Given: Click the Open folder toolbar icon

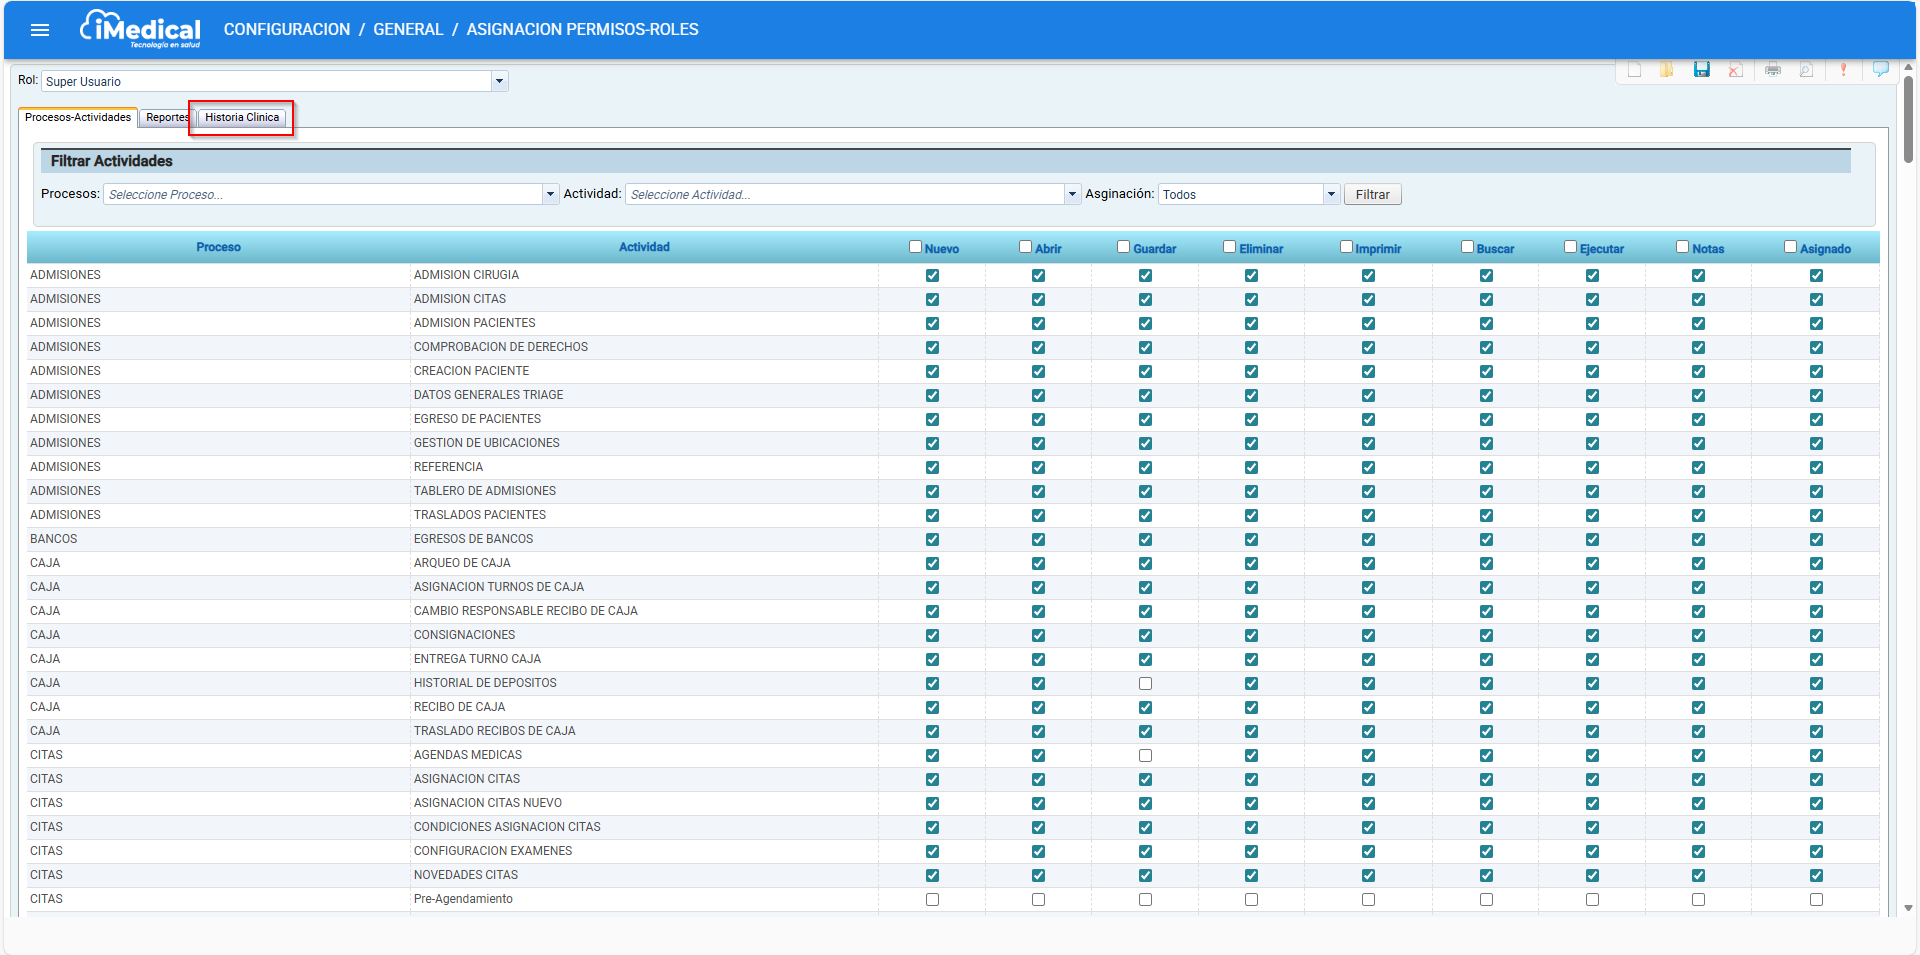Looking at the screenshot, I should [1667, 70].
